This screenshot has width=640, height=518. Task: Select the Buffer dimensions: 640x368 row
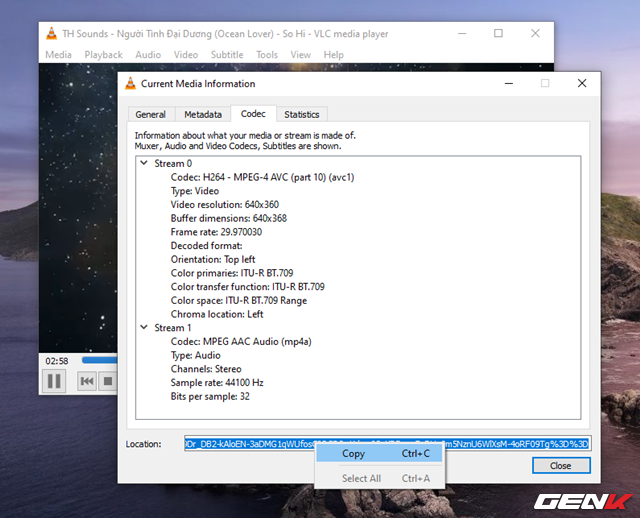click(x=229, y=218)
